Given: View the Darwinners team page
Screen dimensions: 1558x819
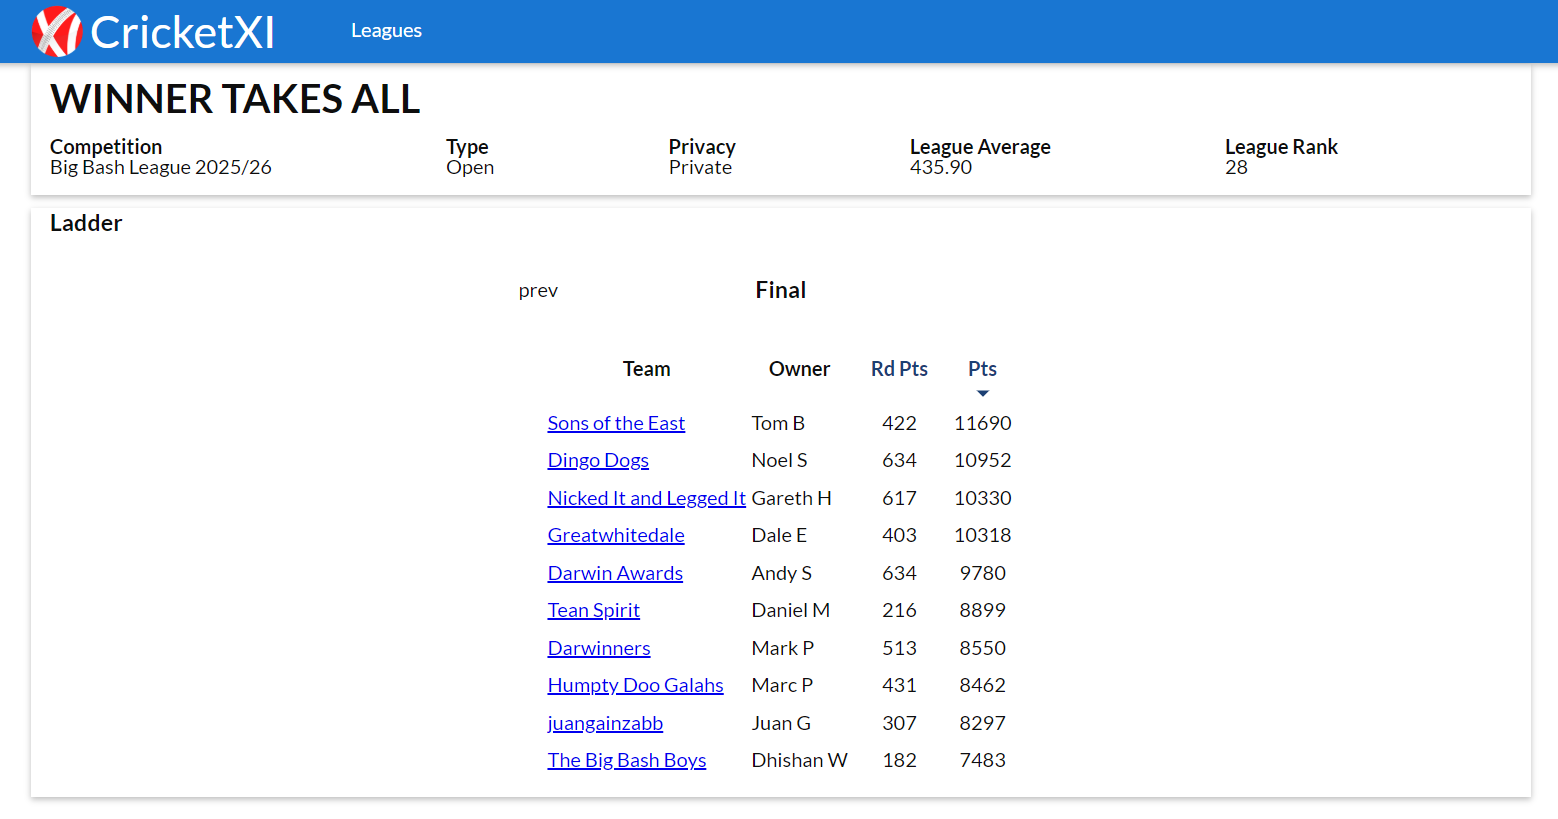Looking at the screenshot, I should pyautogui.click(x=599, y=648).
